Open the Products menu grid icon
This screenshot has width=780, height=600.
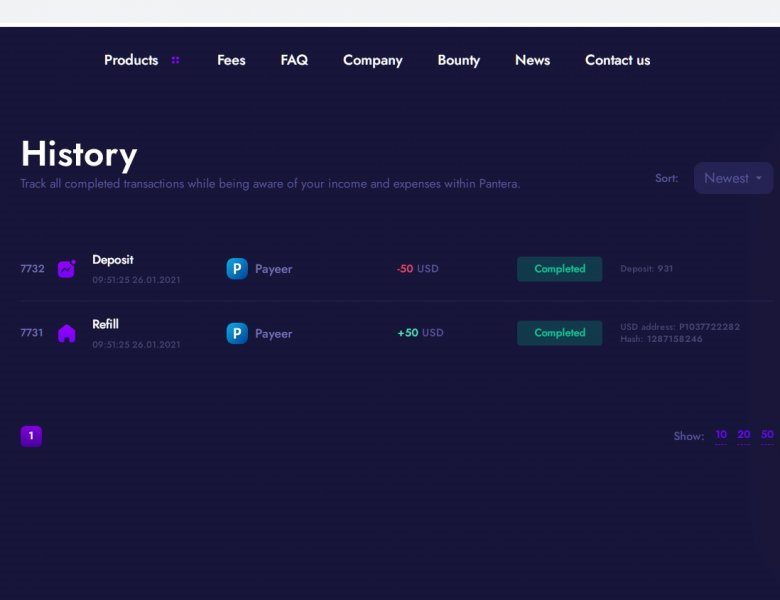tap(175, 60)
